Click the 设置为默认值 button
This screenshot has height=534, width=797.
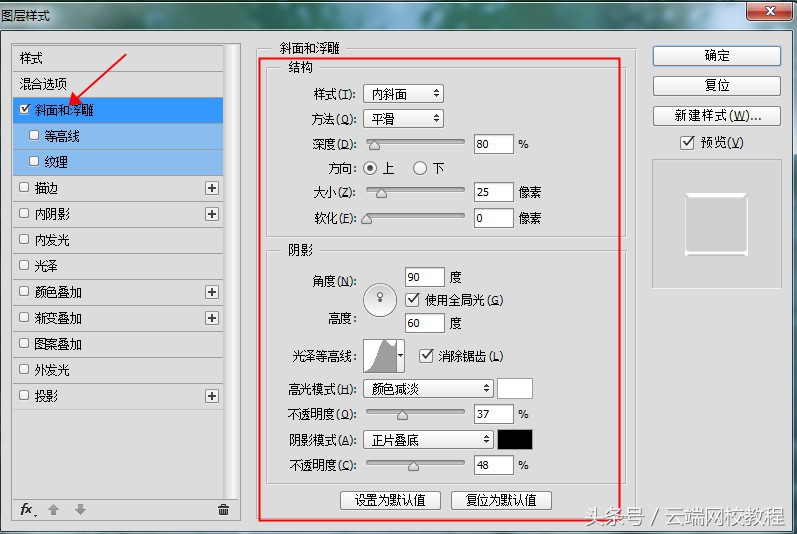[x=390, y=500]
